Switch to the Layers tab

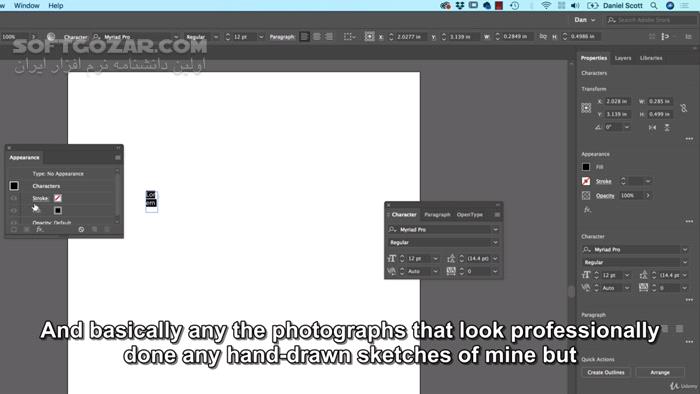pos(623,58)
